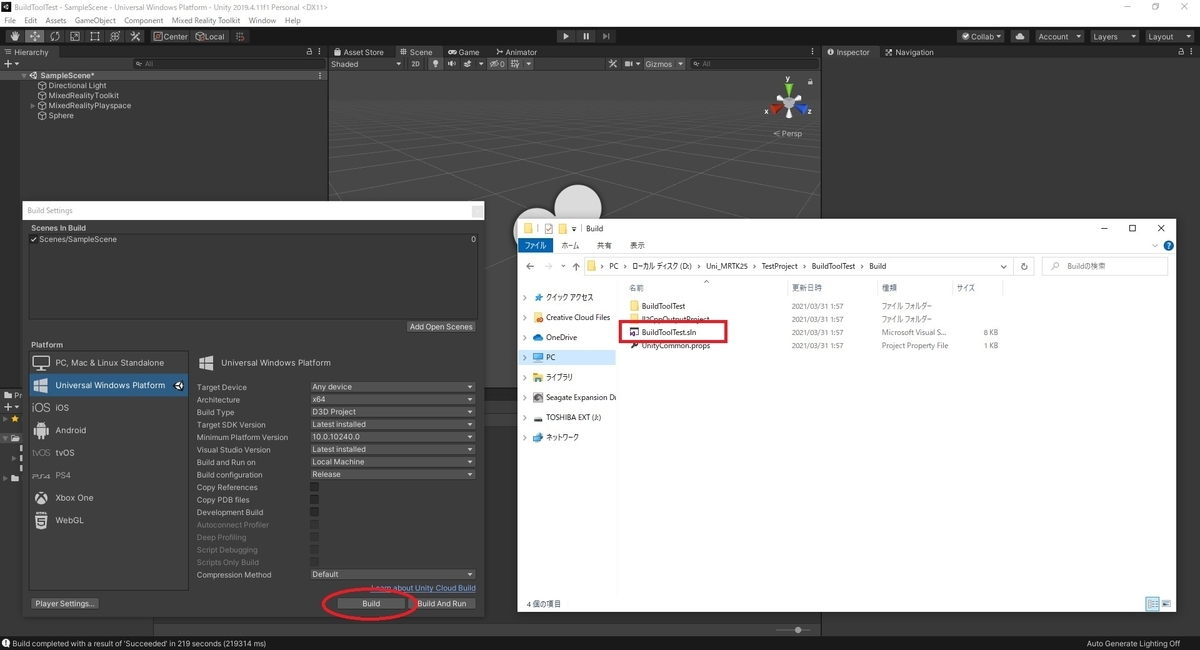This screenshot has width=1200, height=650.
Task: Open the Mixed Reality Toolkit menu
Action: (205, 20)
